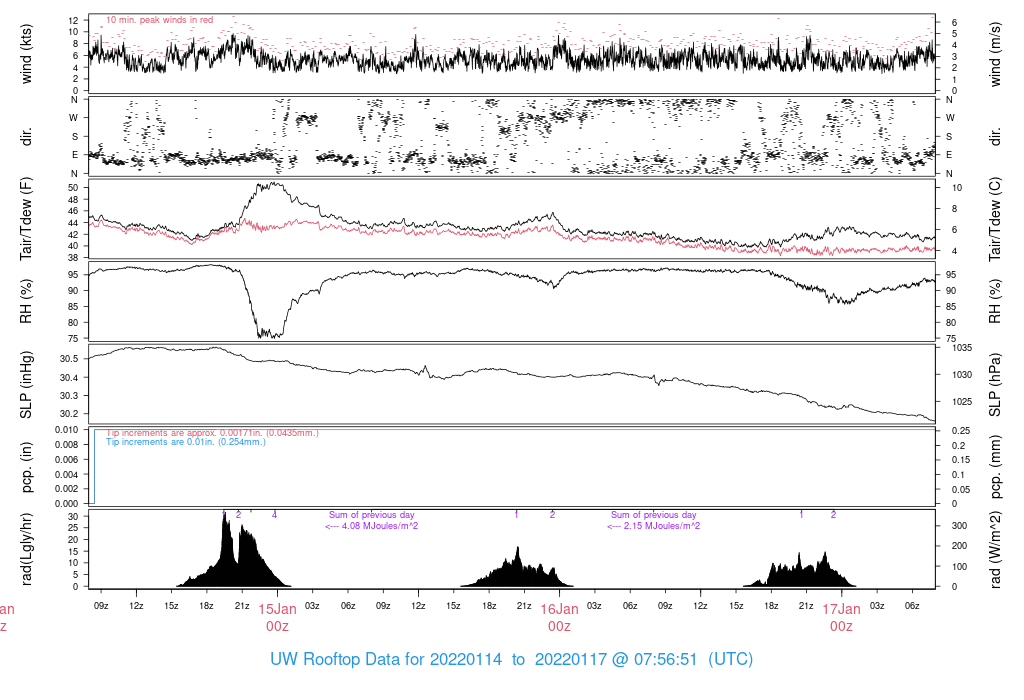Select the "rad(Lgly/hr)" axis label
The height and width of the screenshot is (700, 1024).
coord(26,550)
